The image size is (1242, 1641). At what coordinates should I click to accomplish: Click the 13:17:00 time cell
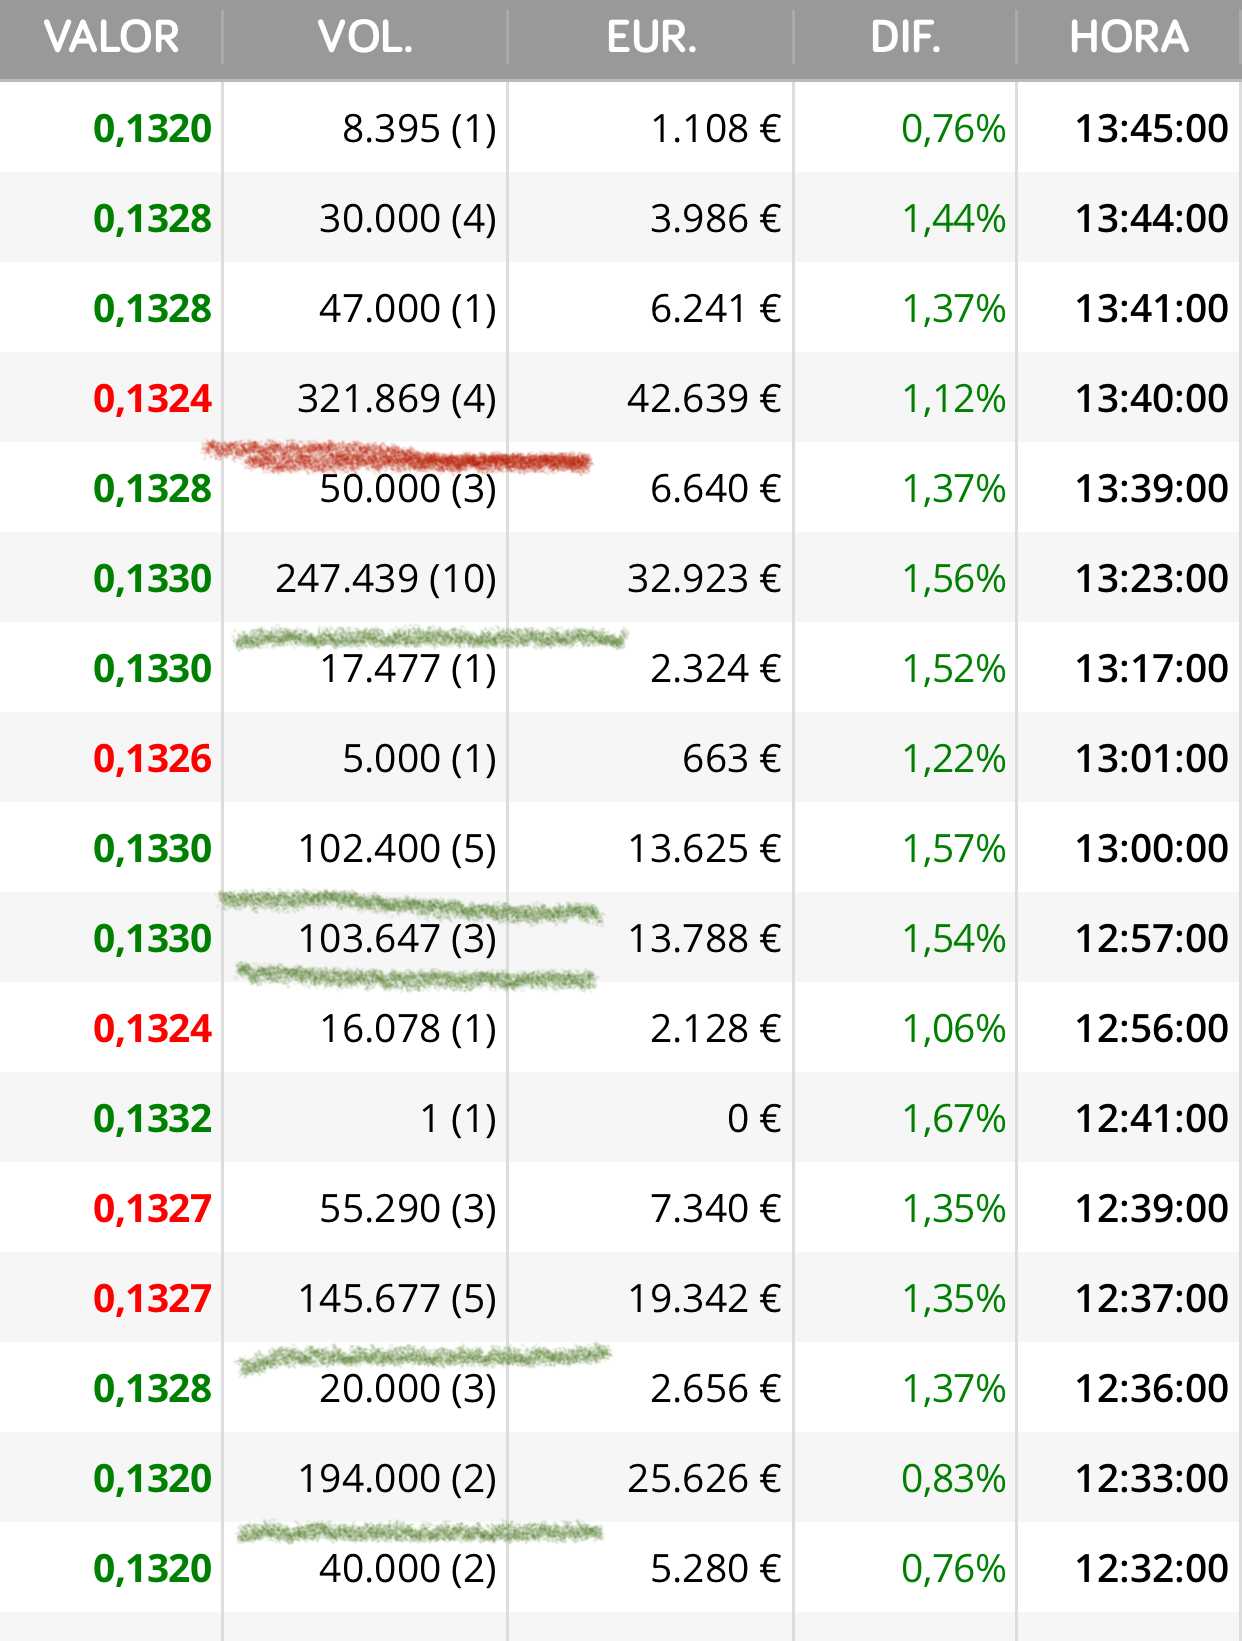(1151, 669)
